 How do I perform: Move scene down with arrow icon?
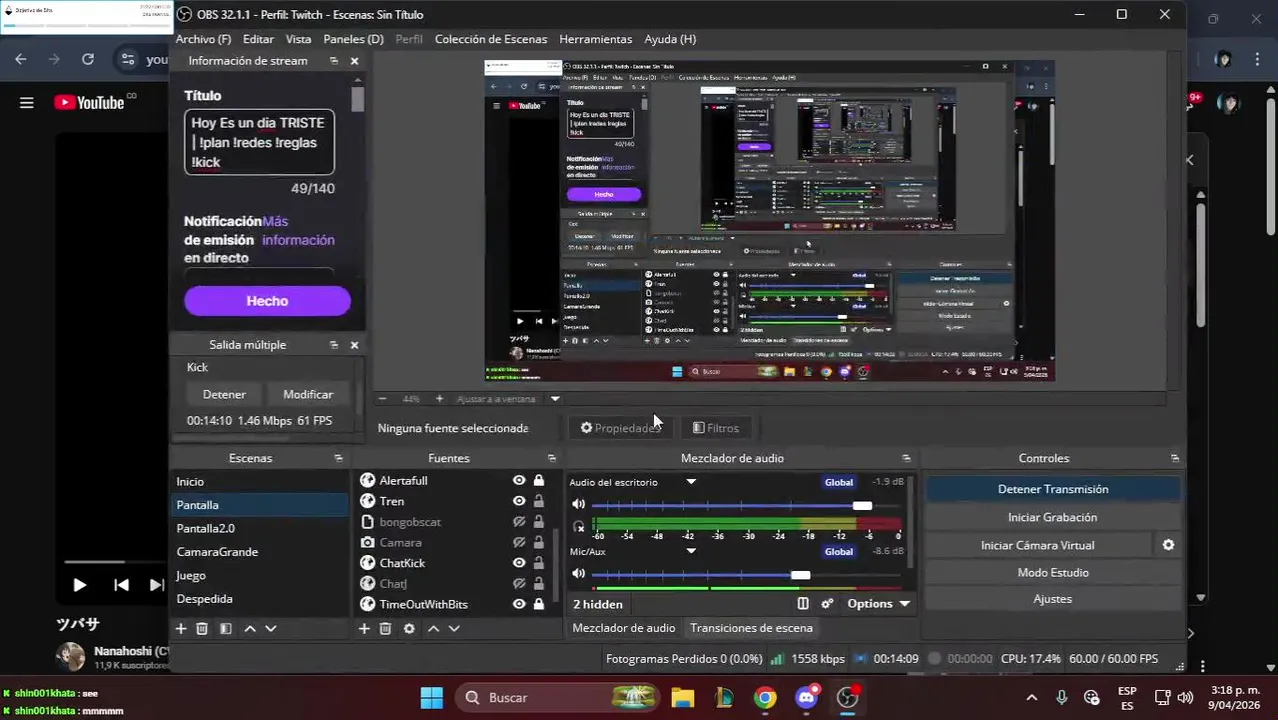(x=270, y=628)
